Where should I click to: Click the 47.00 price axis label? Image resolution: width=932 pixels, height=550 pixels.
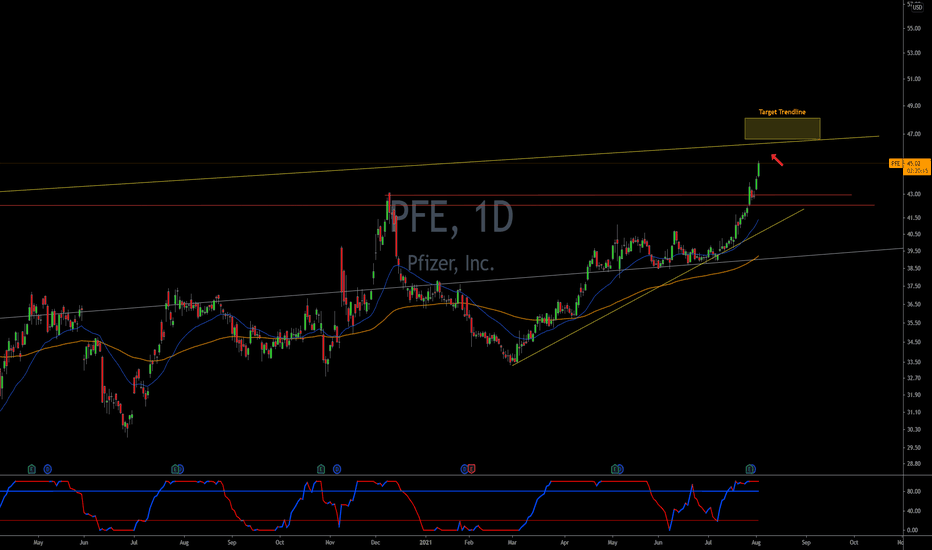point(914,134)
